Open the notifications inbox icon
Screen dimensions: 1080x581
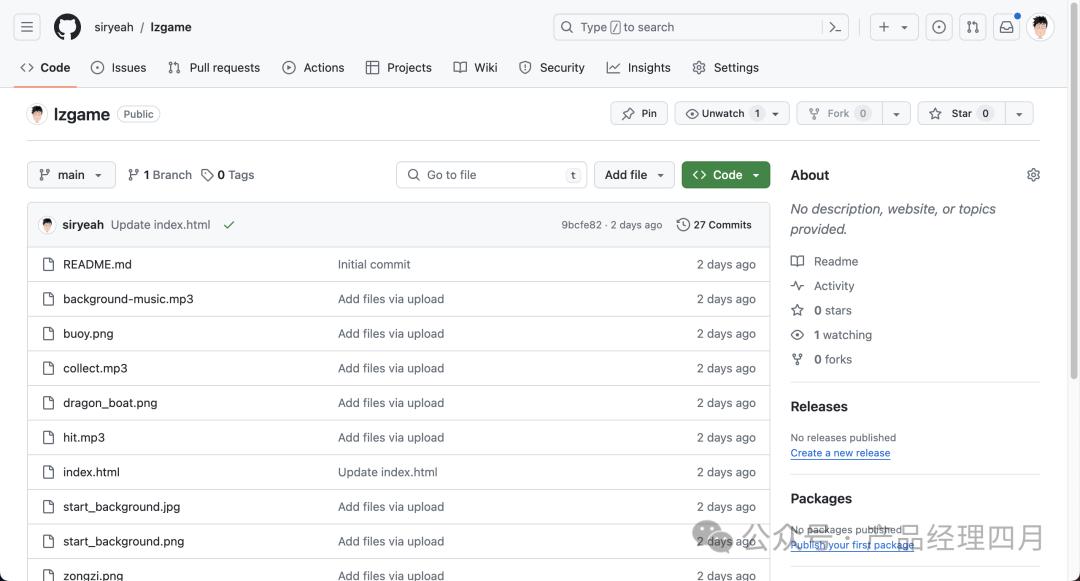pyautogui.click(x=1006, y=27)
